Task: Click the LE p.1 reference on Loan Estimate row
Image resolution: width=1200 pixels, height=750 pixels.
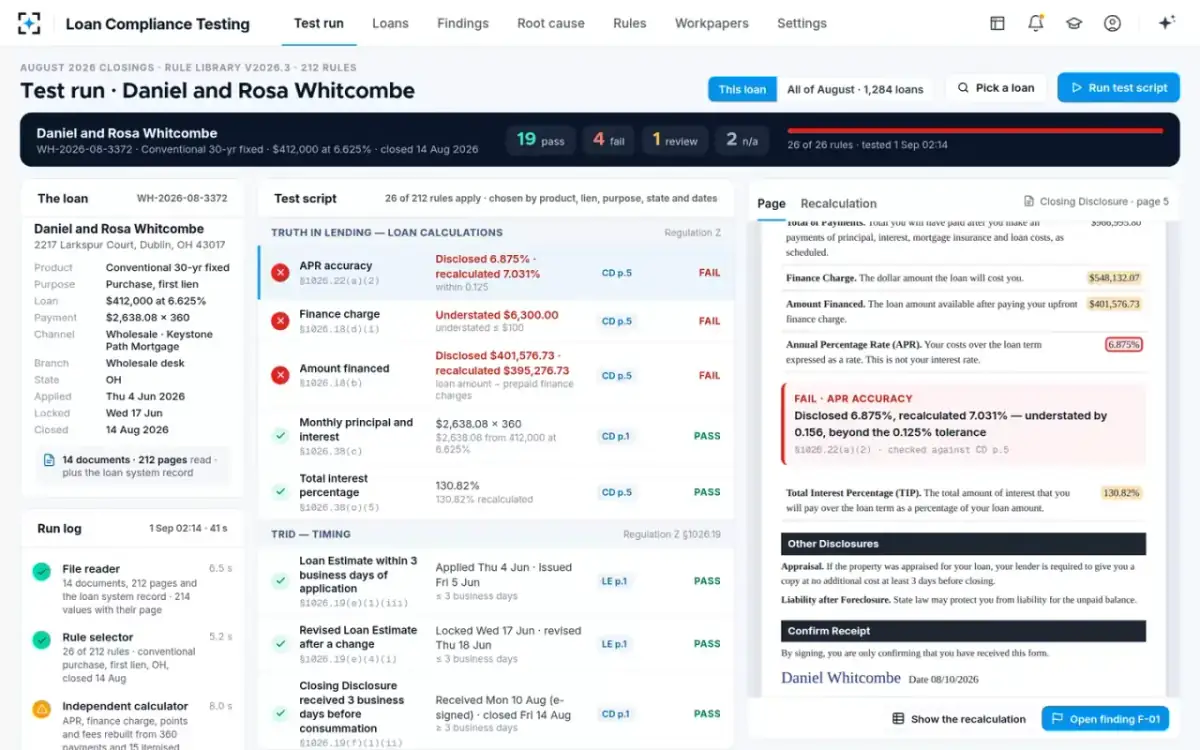Action: tap(616, 581)
